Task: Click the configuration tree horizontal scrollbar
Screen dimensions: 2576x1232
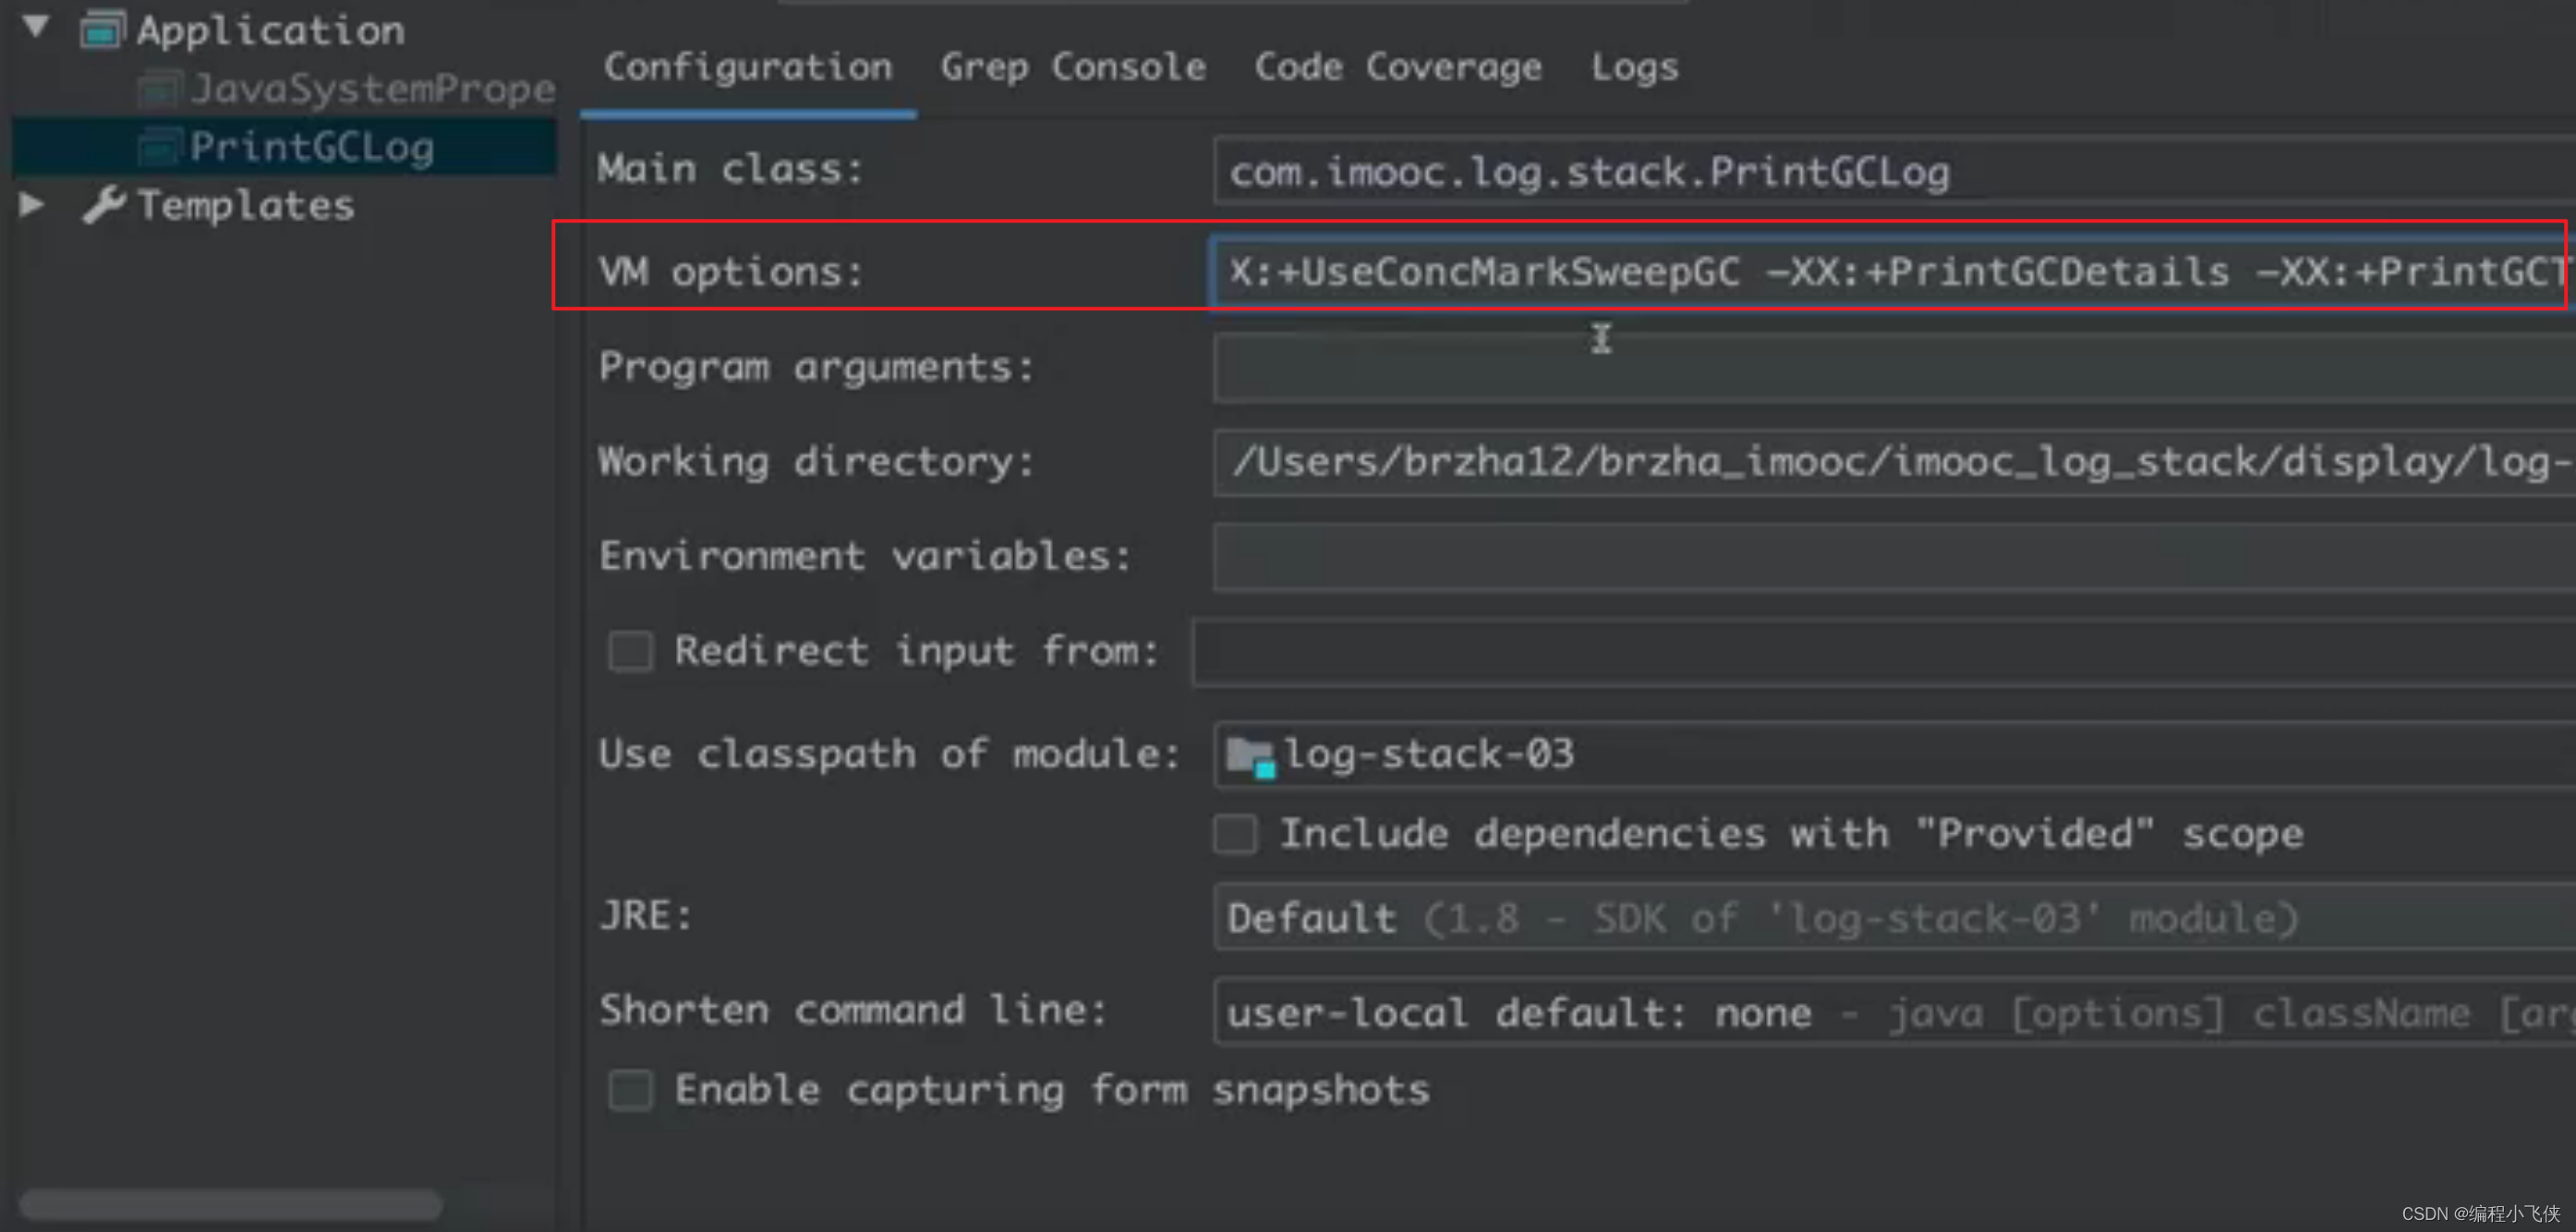Action: pos(231,1203)
